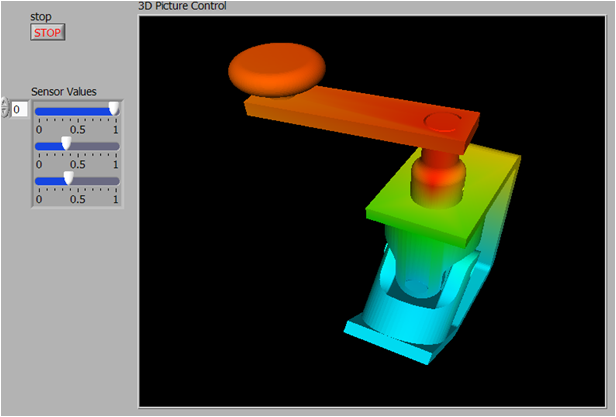Click the 3D Picture Control label
The image size is (616, 417).
pos(182,6)
